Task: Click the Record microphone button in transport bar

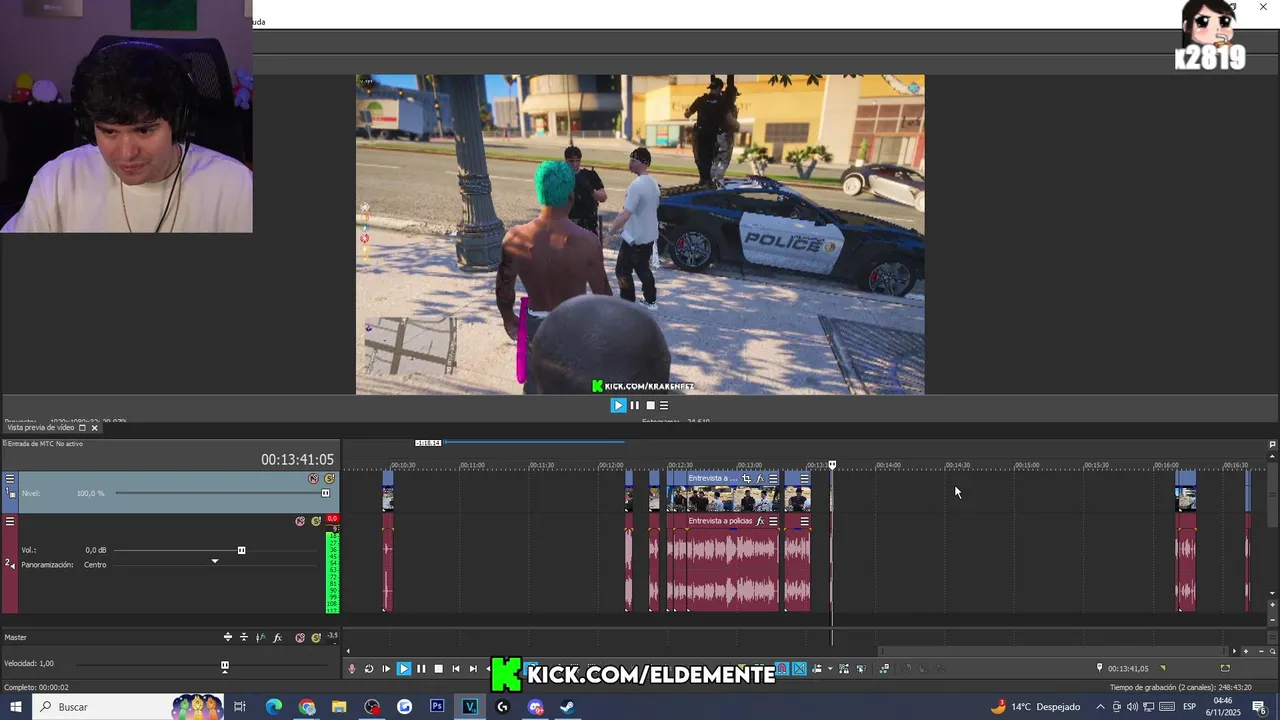Action: (351, 669)
